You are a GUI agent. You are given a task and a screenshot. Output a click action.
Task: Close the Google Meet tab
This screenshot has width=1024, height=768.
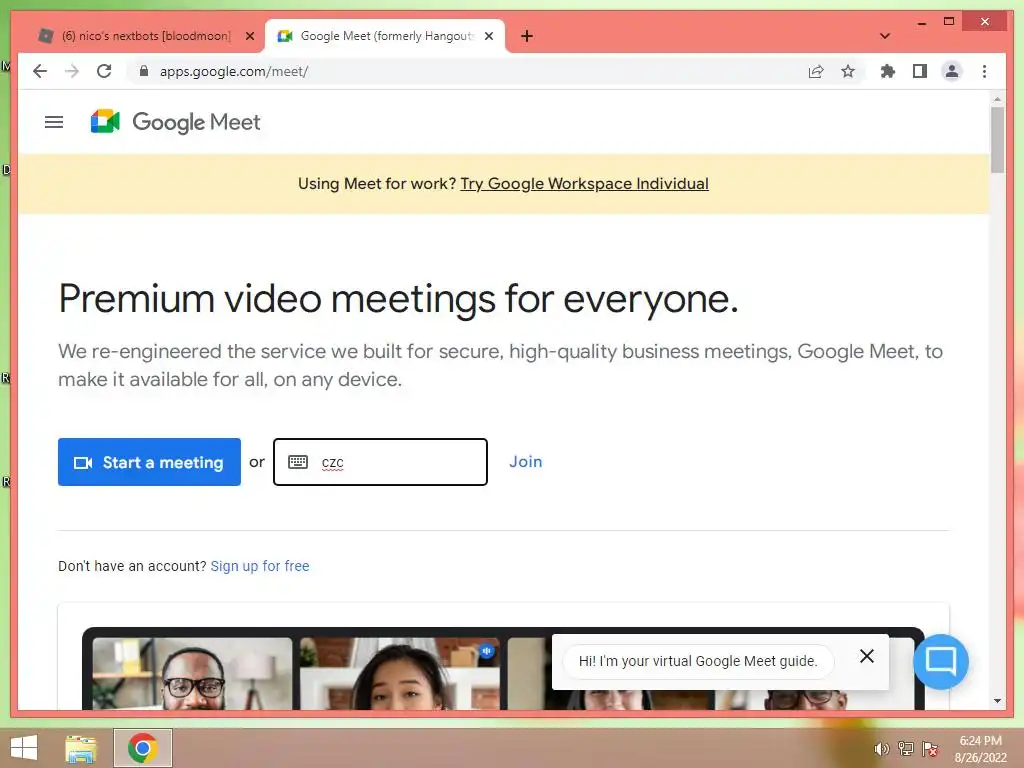click(x=488, y=36)
